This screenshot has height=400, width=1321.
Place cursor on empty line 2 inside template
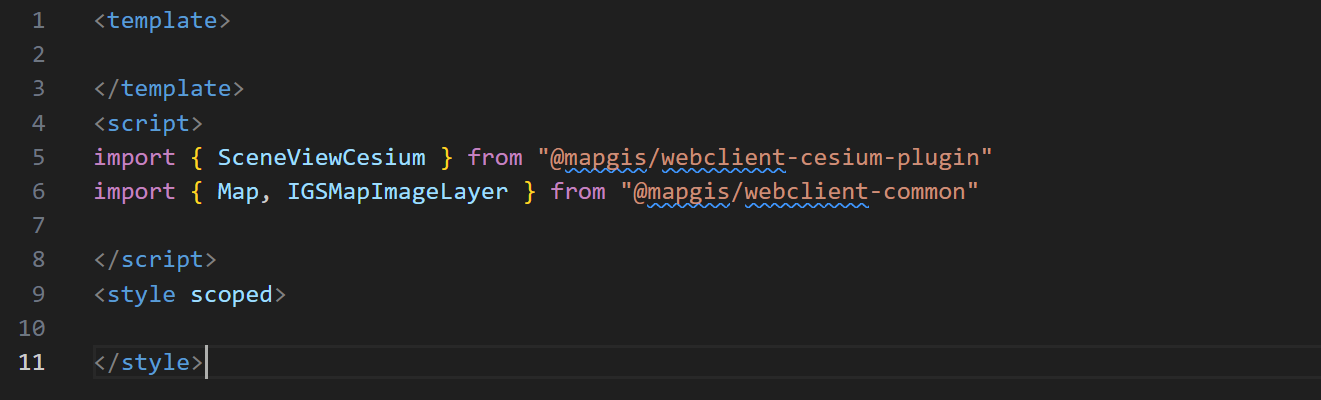click(x=700, y=54)
